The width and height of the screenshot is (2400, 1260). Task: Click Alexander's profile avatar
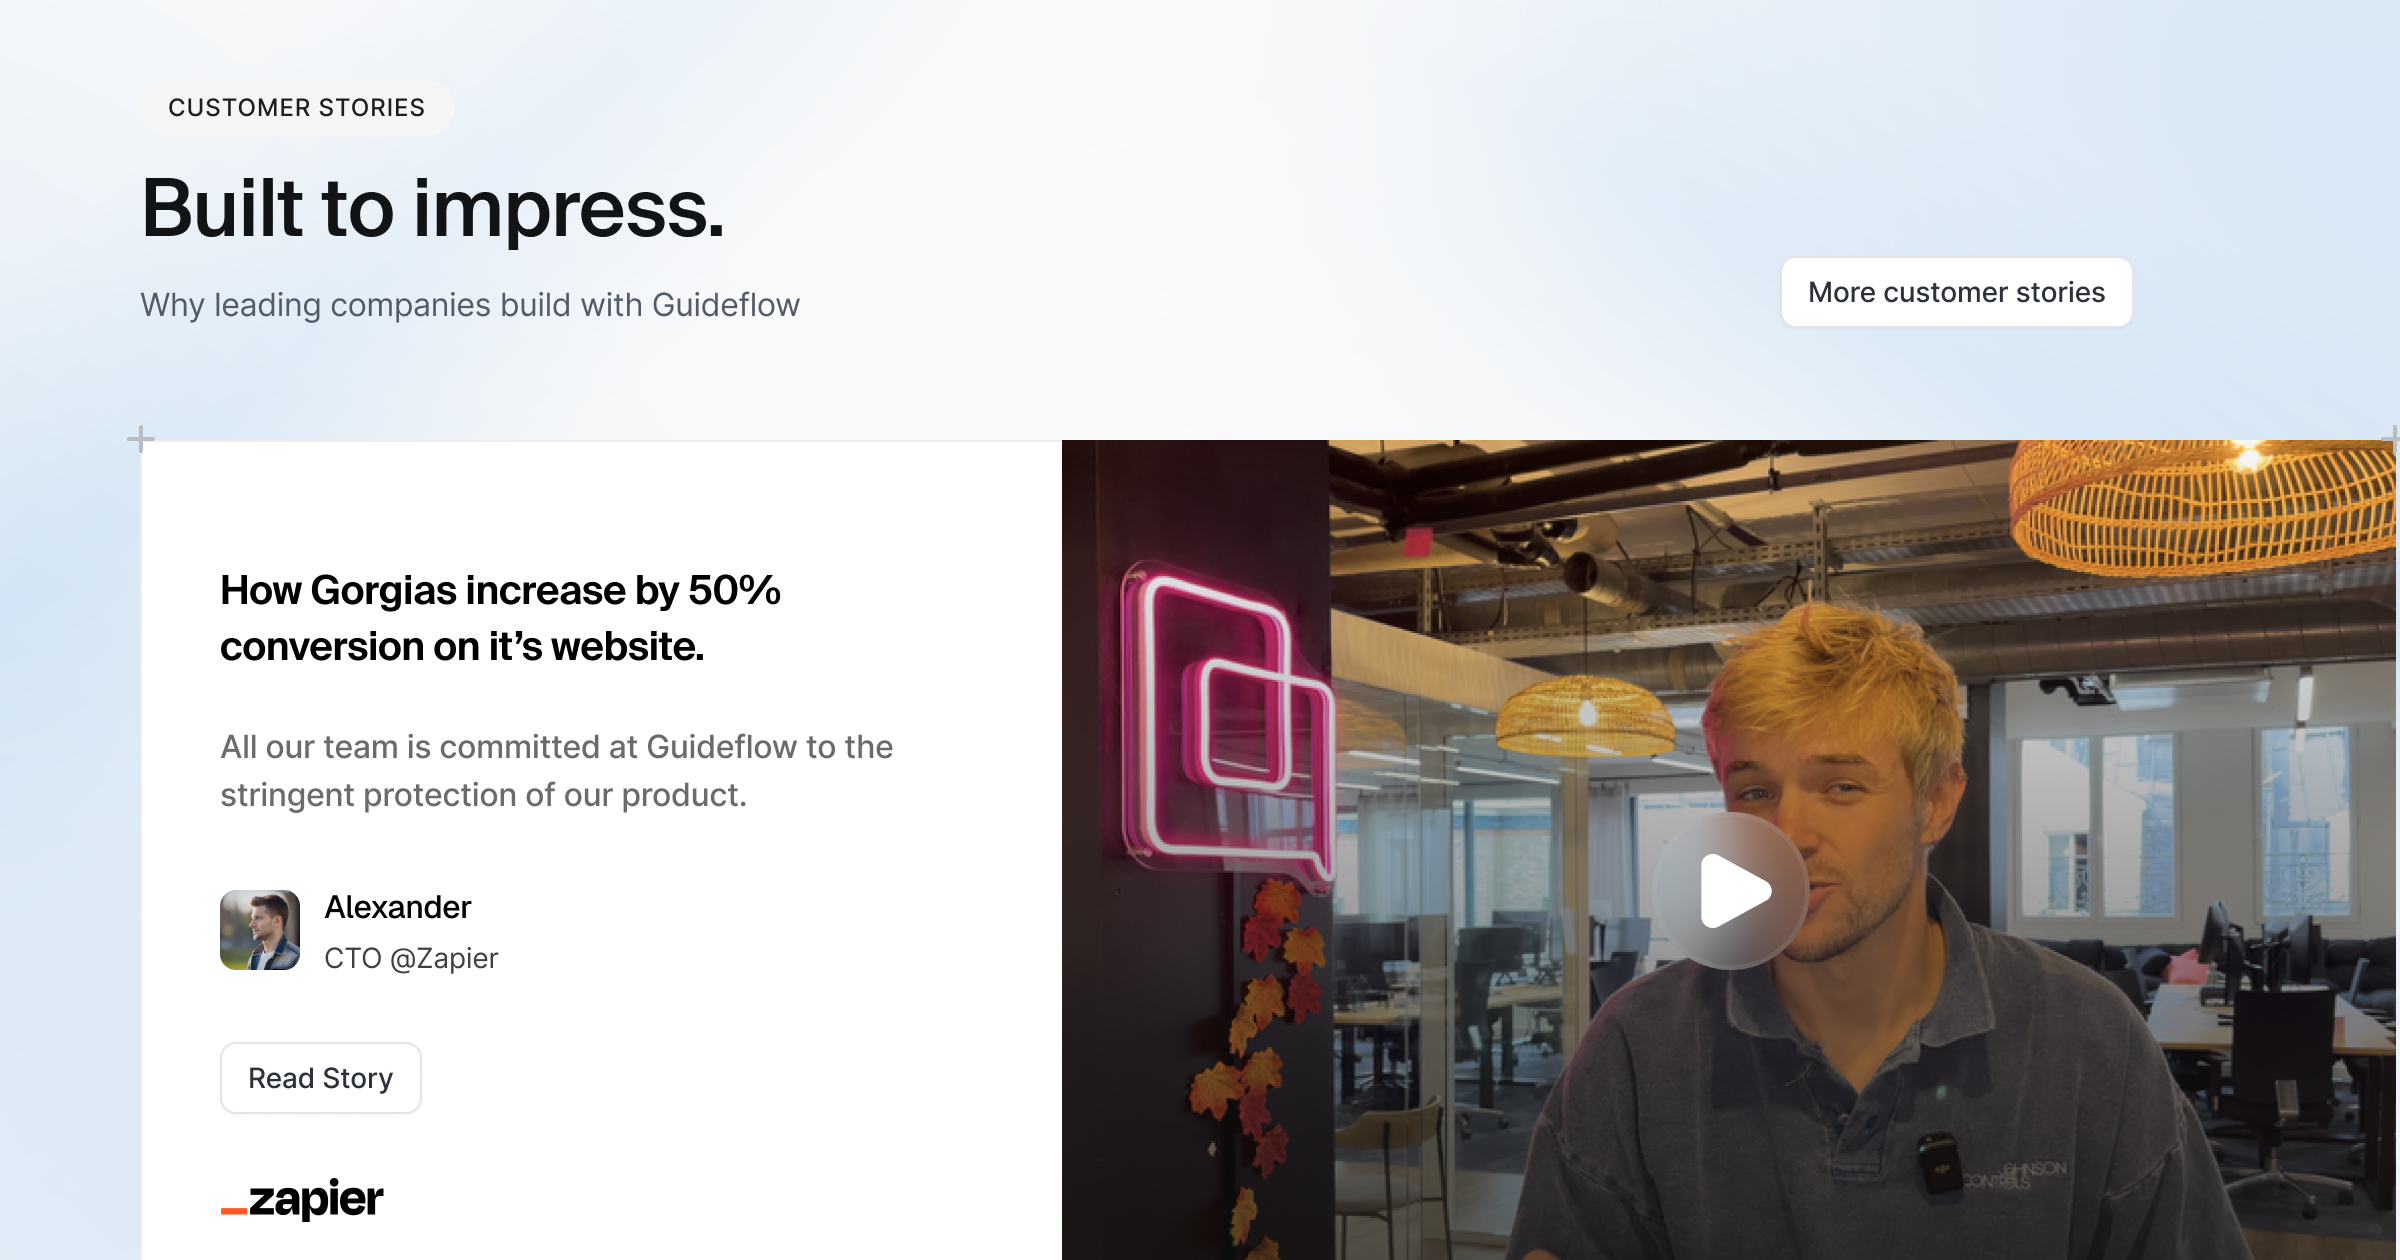(x=260, y=930)
